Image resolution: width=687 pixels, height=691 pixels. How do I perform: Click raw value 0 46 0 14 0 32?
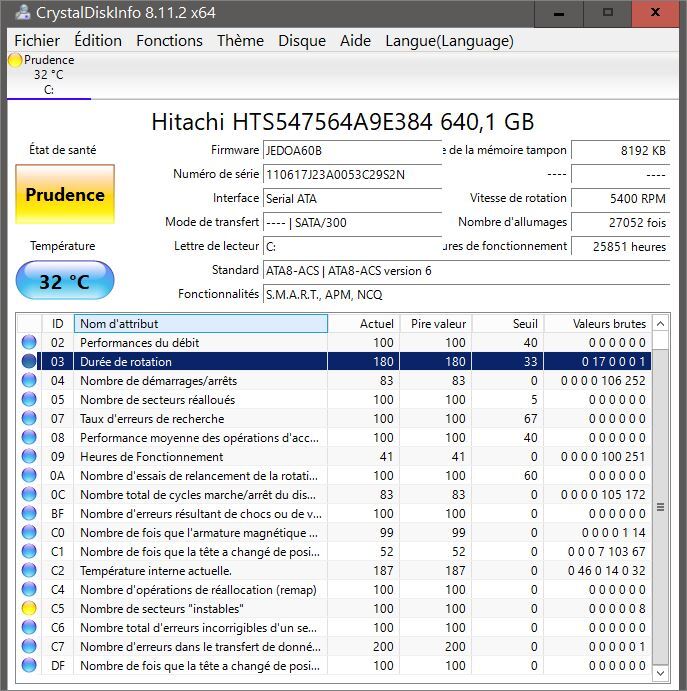(606, 570)
